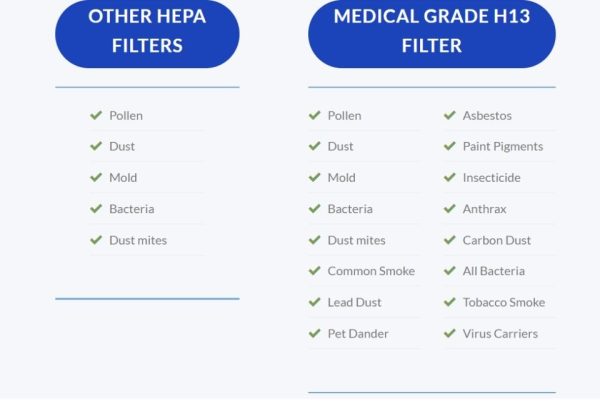Click the check icon beside Carbon Dust

tap(450, 240)
